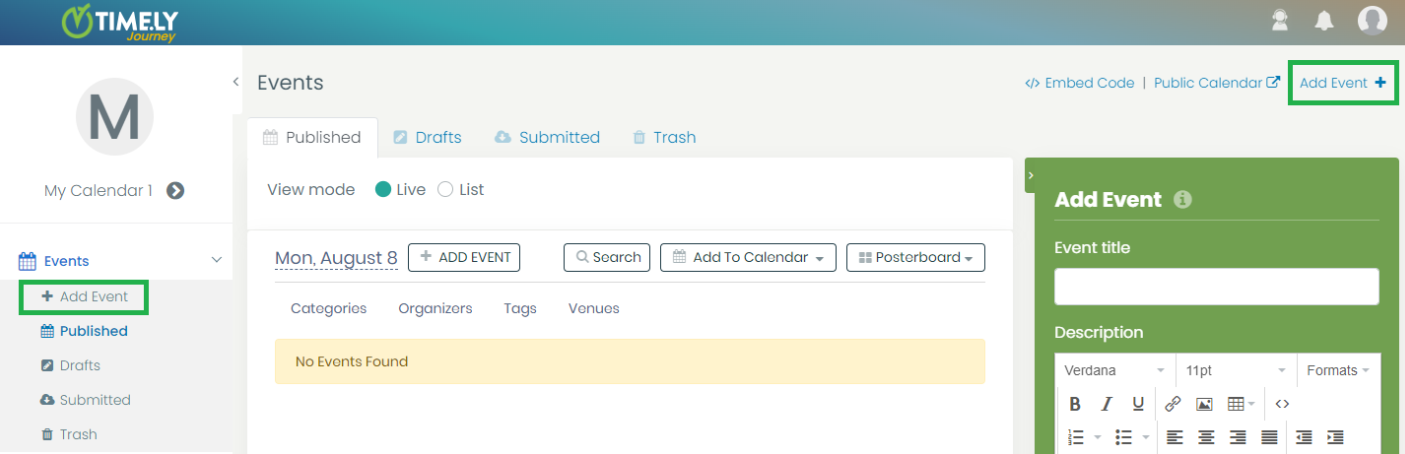Open the user profile avatar menu
Screen dimensions: 1405x454
(1372, 20)
